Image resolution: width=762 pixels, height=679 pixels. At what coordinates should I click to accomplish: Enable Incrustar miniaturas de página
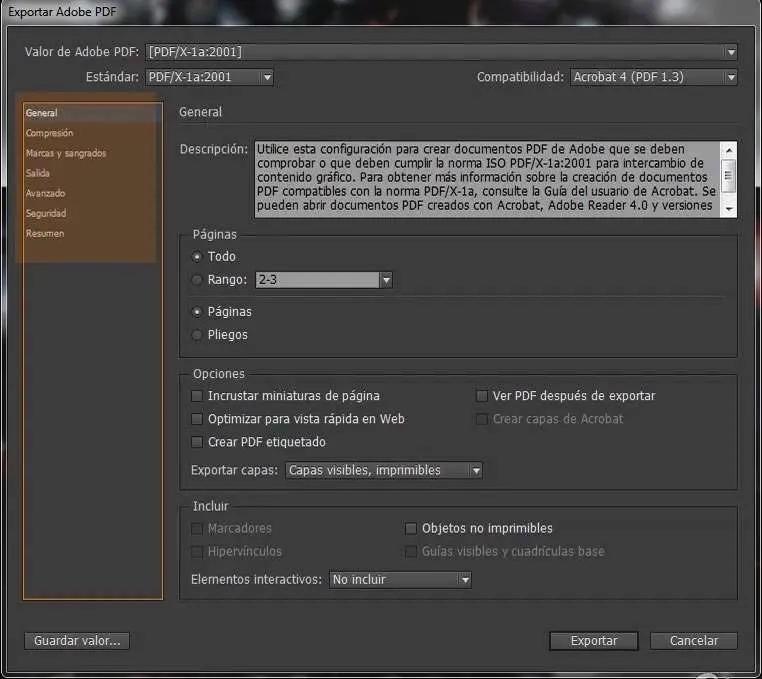(x=197, y=396)
